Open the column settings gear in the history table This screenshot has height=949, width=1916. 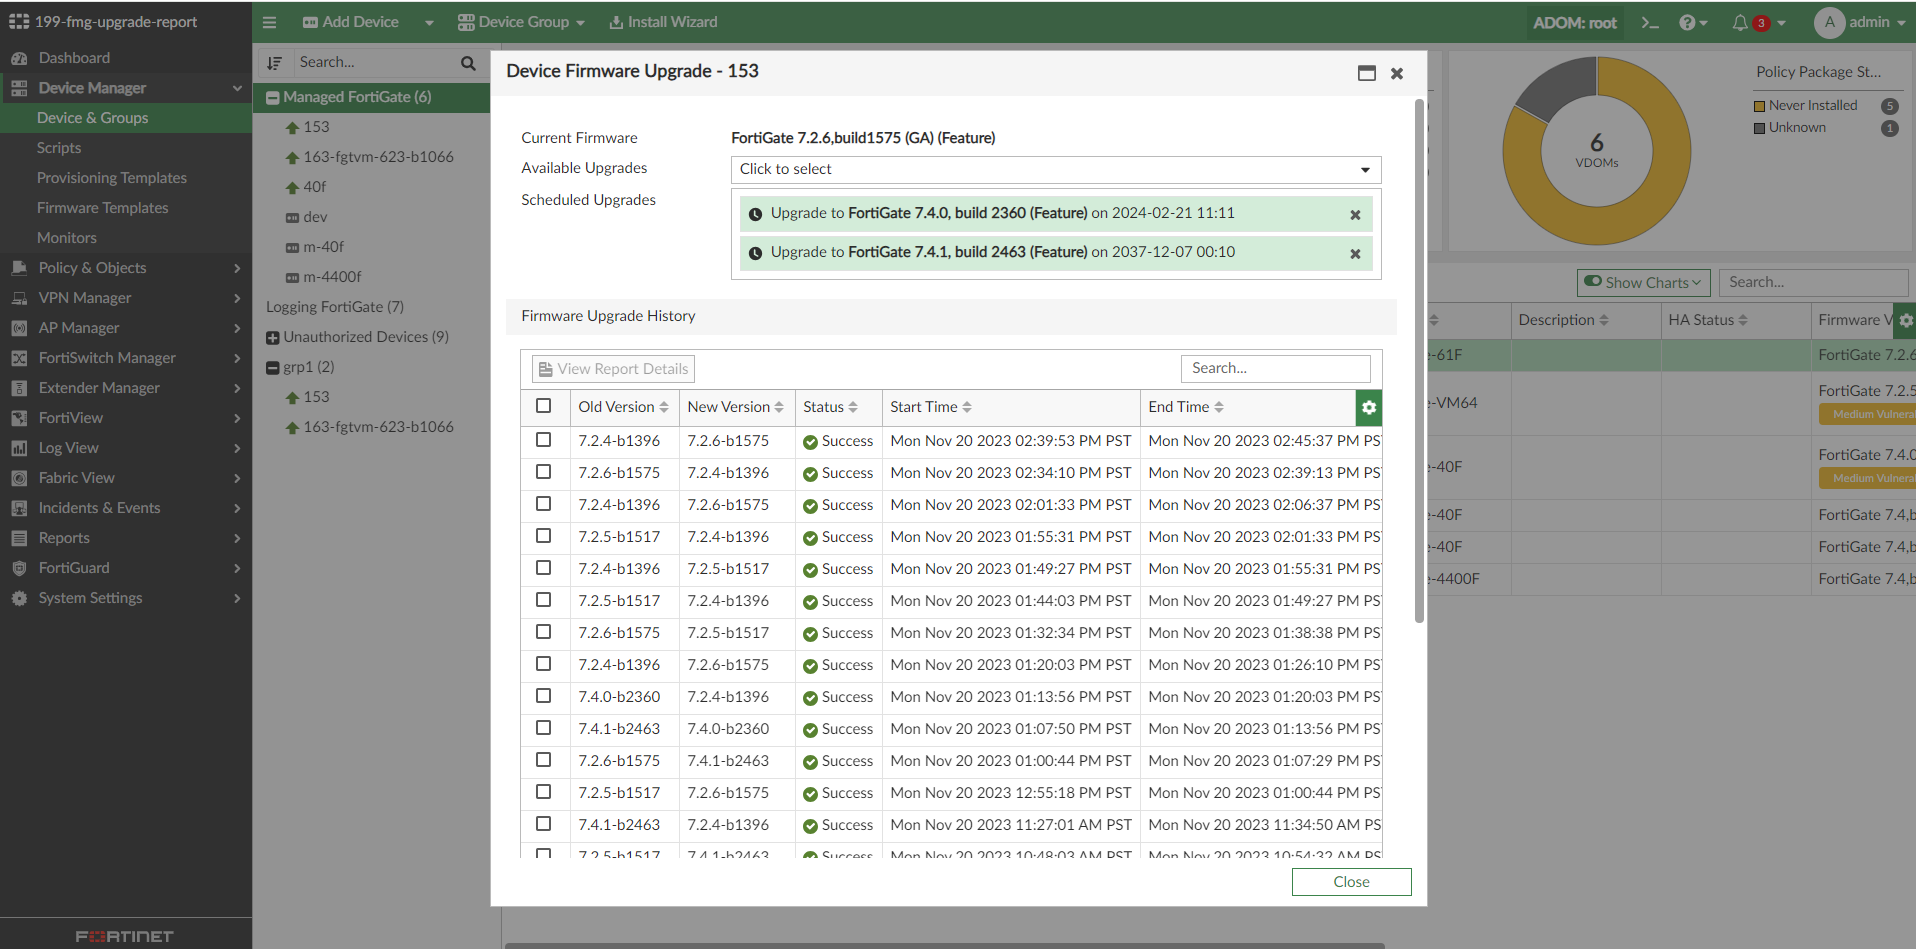(1368, 407)
